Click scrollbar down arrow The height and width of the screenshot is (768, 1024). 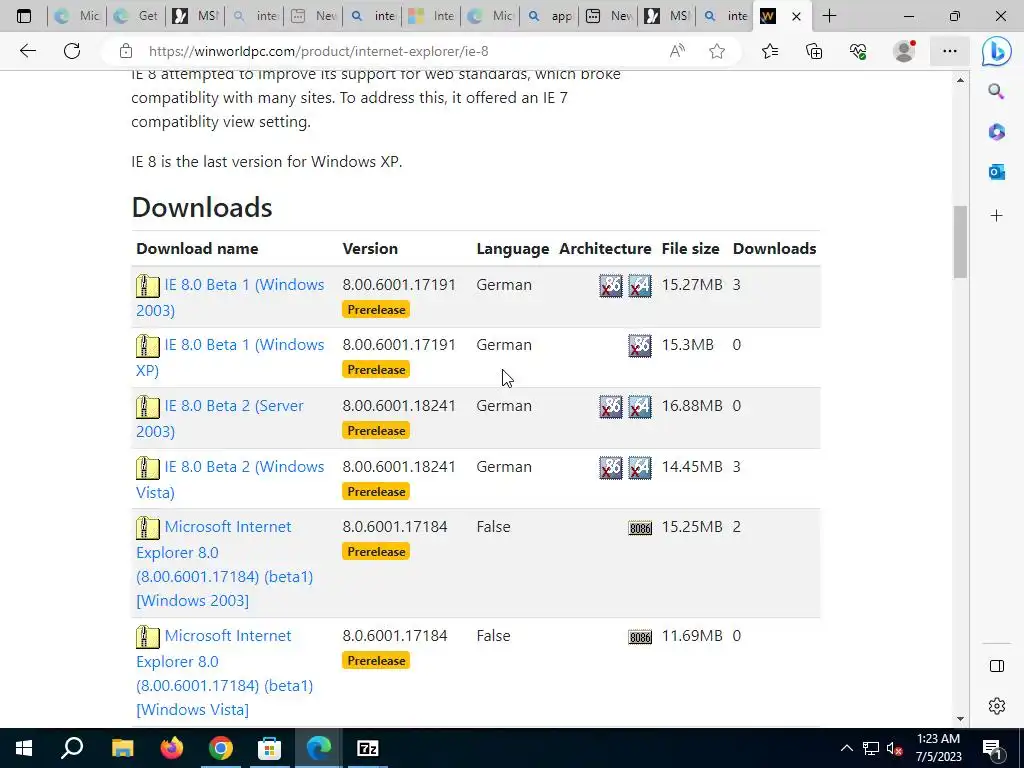click(x=960, y=719)
